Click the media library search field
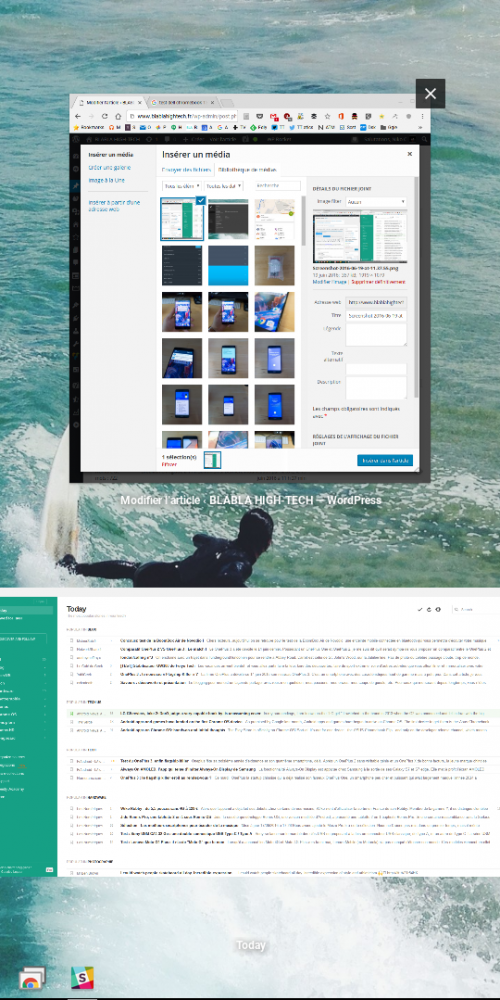 (x=277, y=186)
